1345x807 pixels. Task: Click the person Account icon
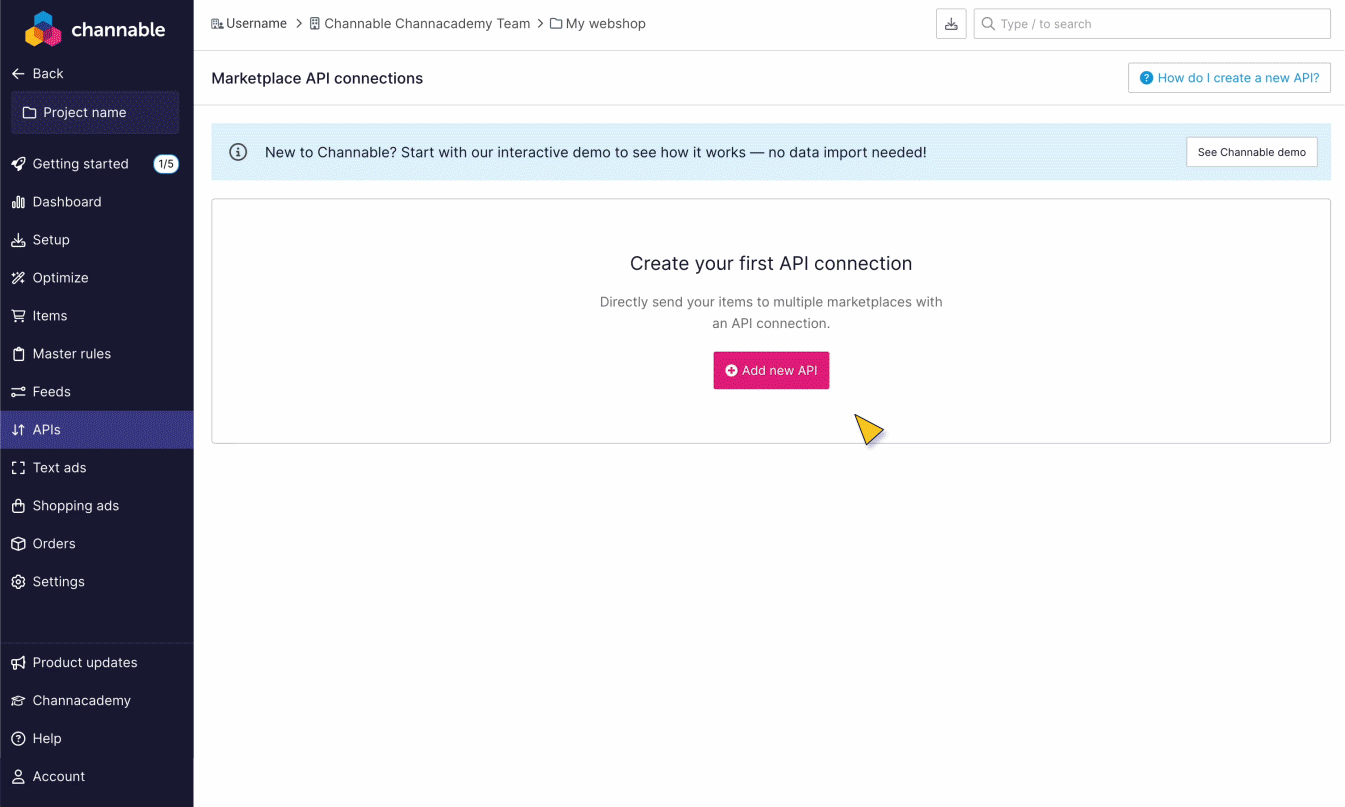coord(18,777)
